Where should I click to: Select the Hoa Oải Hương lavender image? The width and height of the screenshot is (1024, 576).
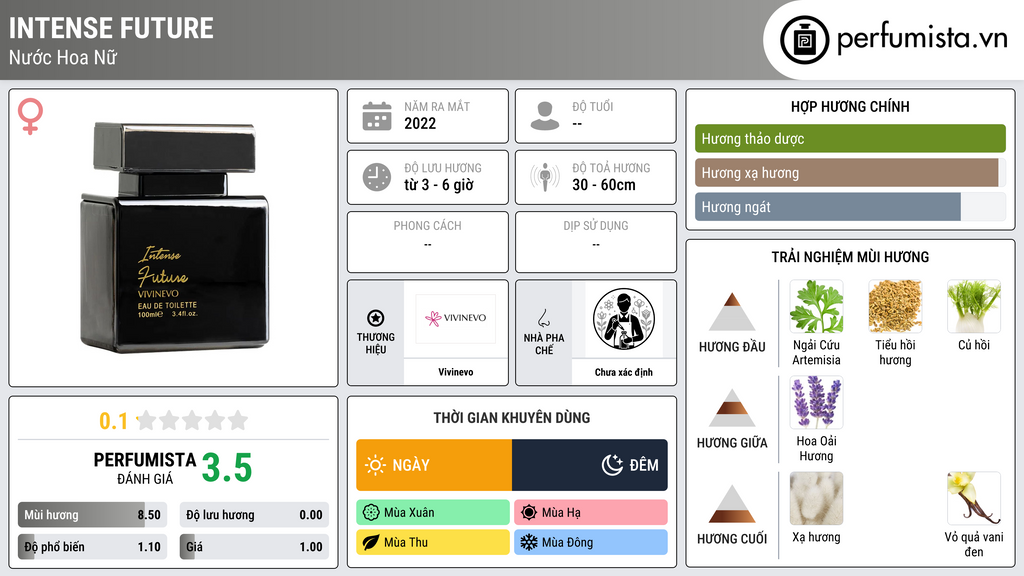816,402
